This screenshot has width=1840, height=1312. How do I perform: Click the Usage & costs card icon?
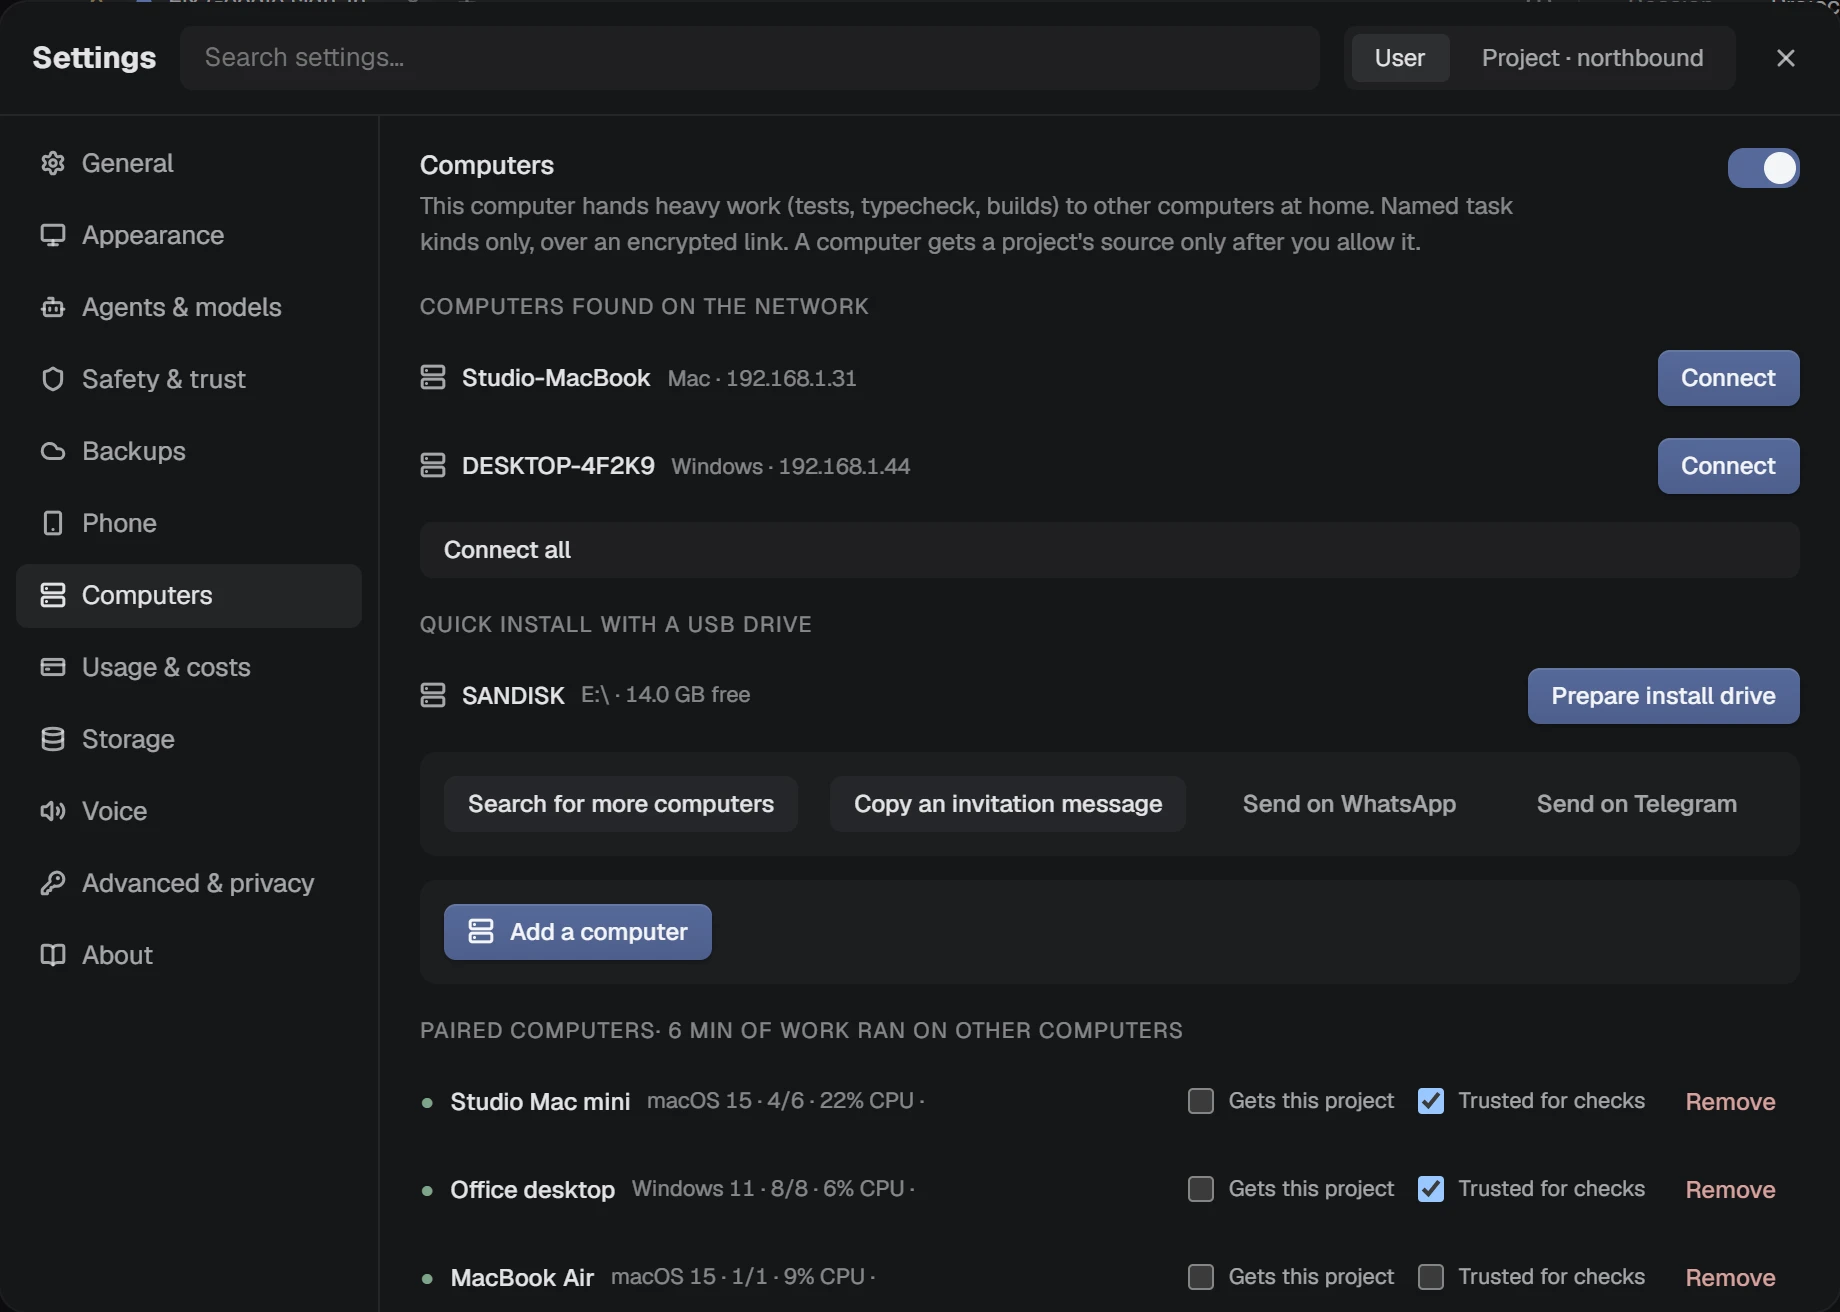[53, 667]
